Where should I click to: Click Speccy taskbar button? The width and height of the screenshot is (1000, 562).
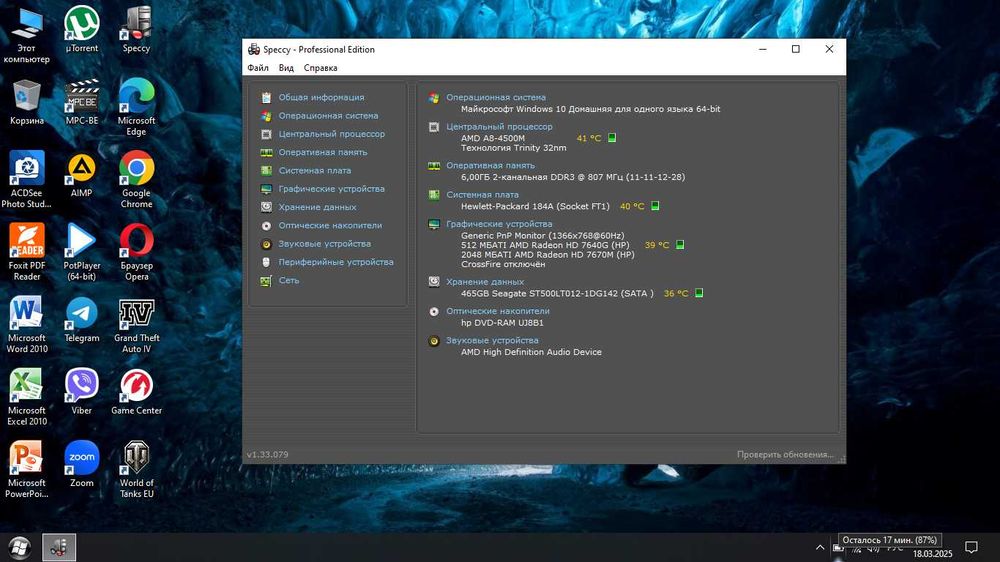coord(59,547)
